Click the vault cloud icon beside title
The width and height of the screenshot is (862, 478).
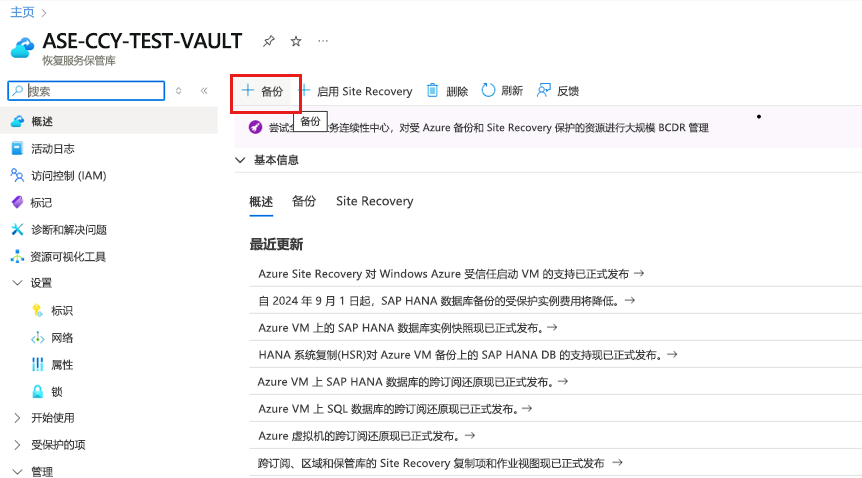coord(22,48)
